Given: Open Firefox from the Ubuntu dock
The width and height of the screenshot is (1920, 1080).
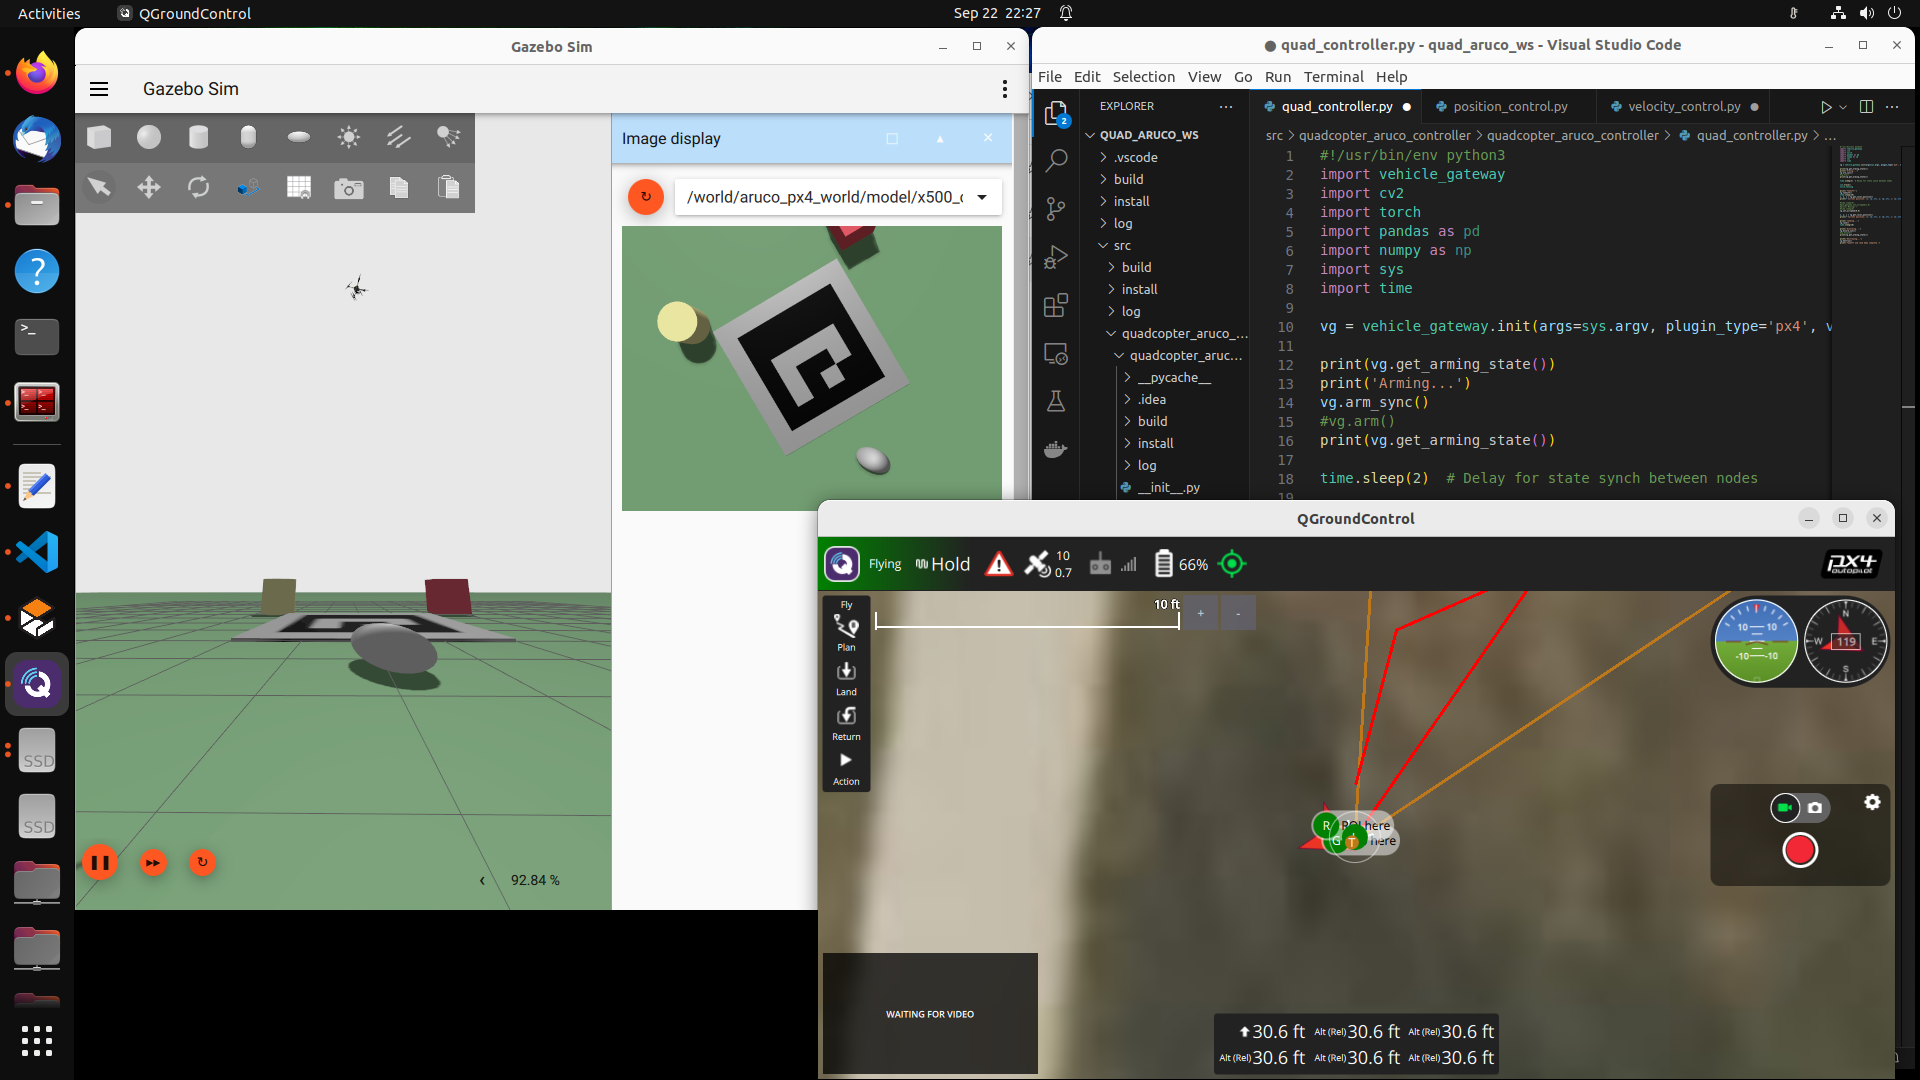Looking at the screenshot, I should click(x=37, y=74).
